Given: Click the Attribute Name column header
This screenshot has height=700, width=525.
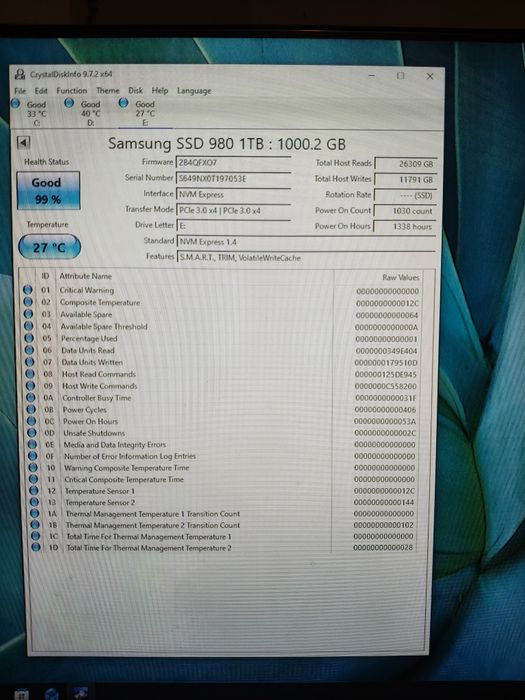Looking at the screenshot, I should (x=85, y=276).
